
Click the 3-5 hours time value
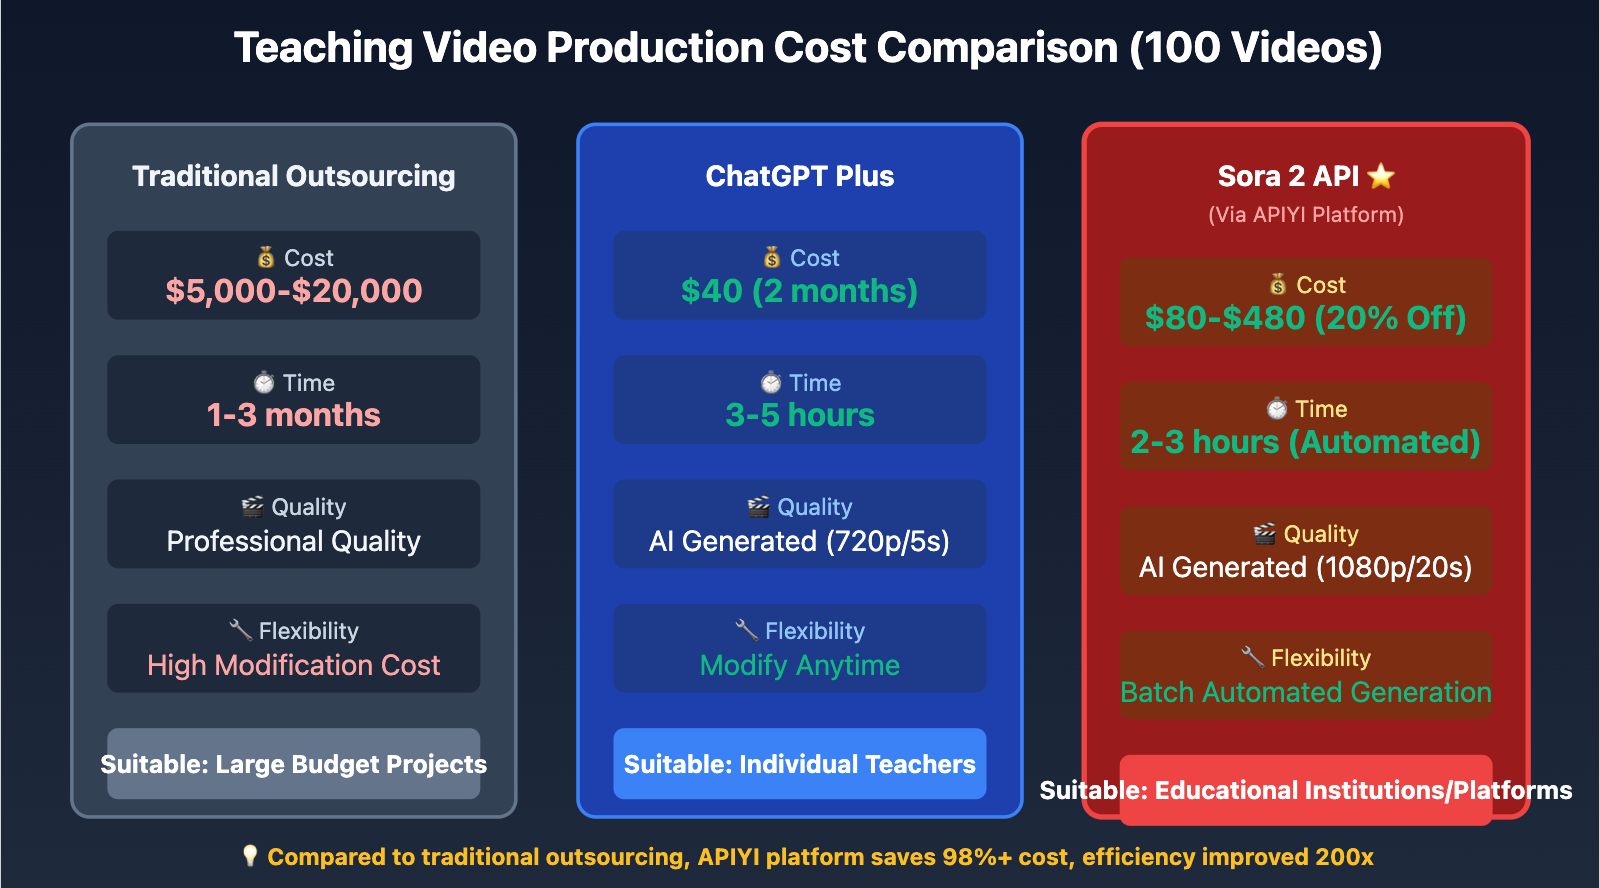tap(800, 415)
